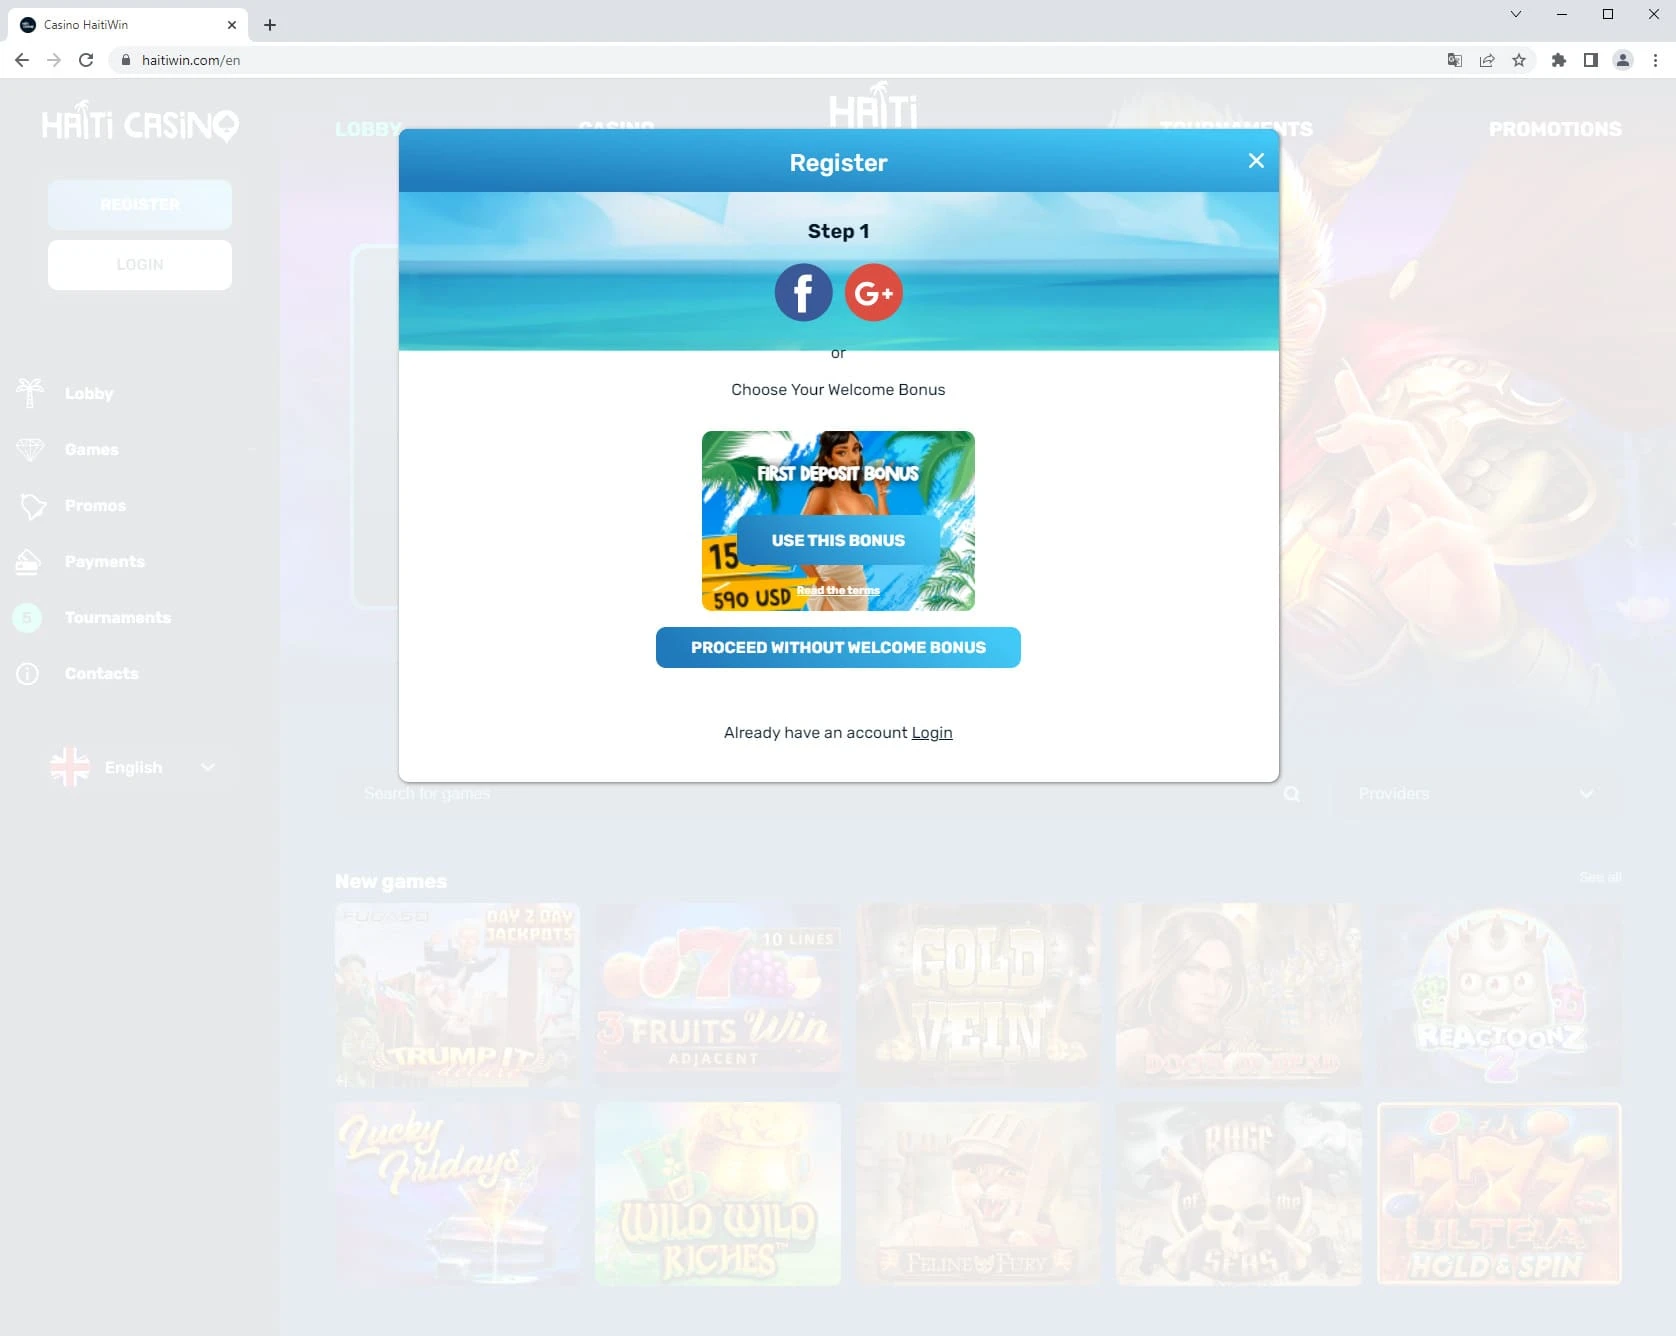Open the Payments sidebar menu item
1676x1336 pixels.
[104, 562]
